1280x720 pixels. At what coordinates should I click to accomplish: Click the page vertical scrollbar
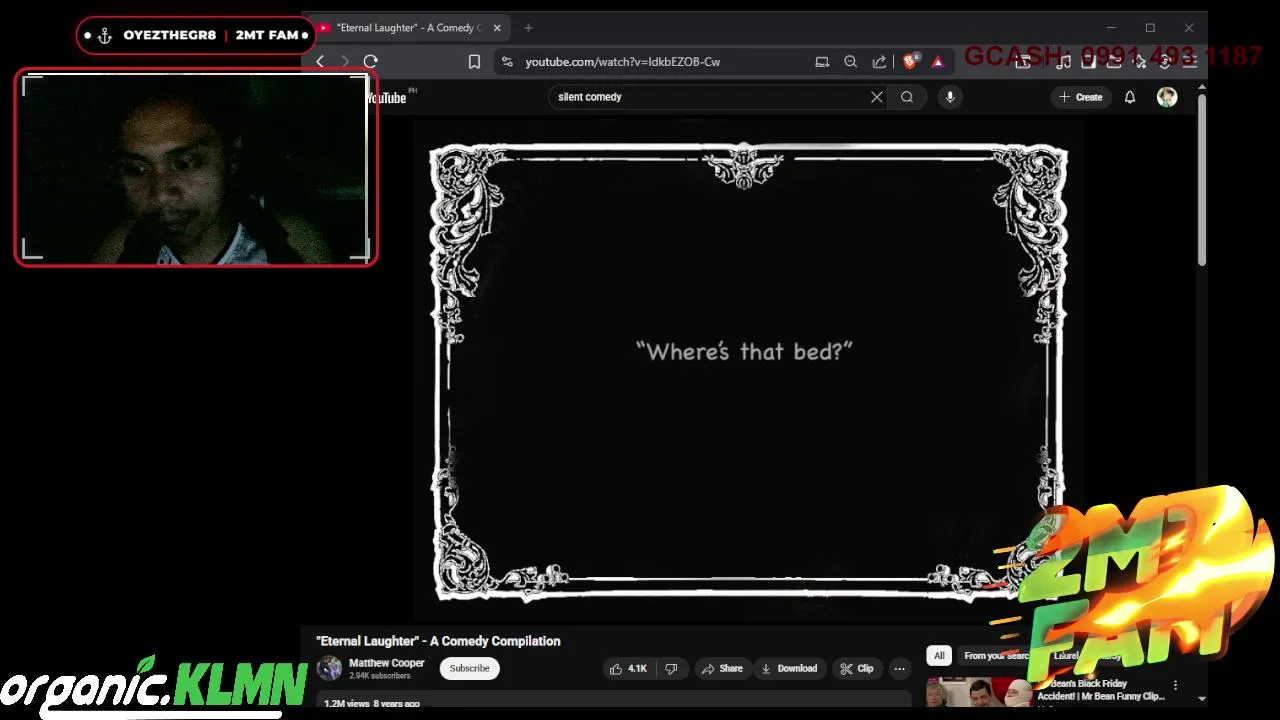(1202, 180)
